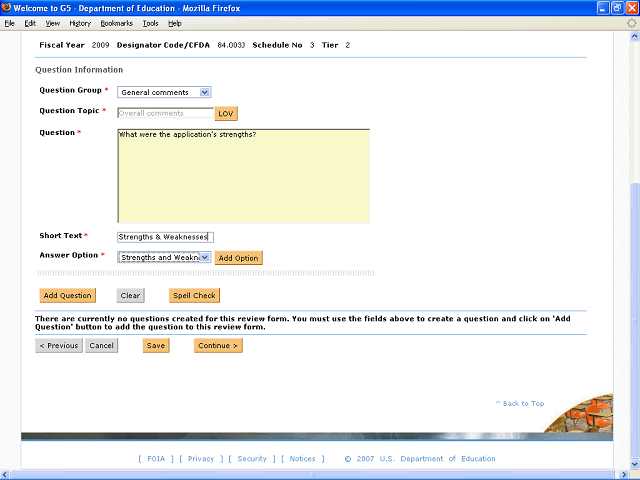Image resolution: width=640 pixels, height=480 pixels.
Task: Restore down the Firefox window
Action: tap(618, 8)
